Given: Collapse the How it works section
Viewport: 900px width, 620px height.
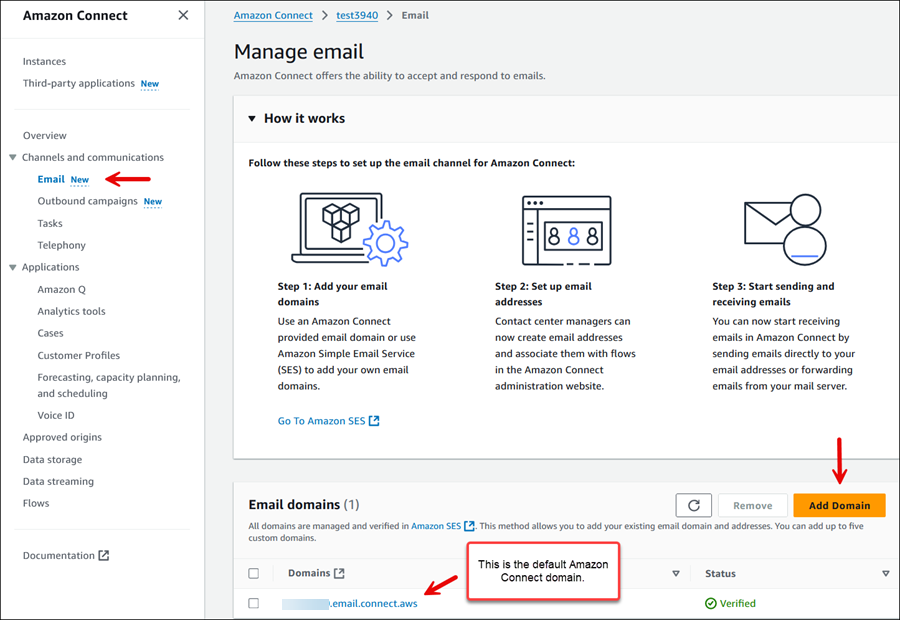Looking at the screenshot, I should (251, 118).
